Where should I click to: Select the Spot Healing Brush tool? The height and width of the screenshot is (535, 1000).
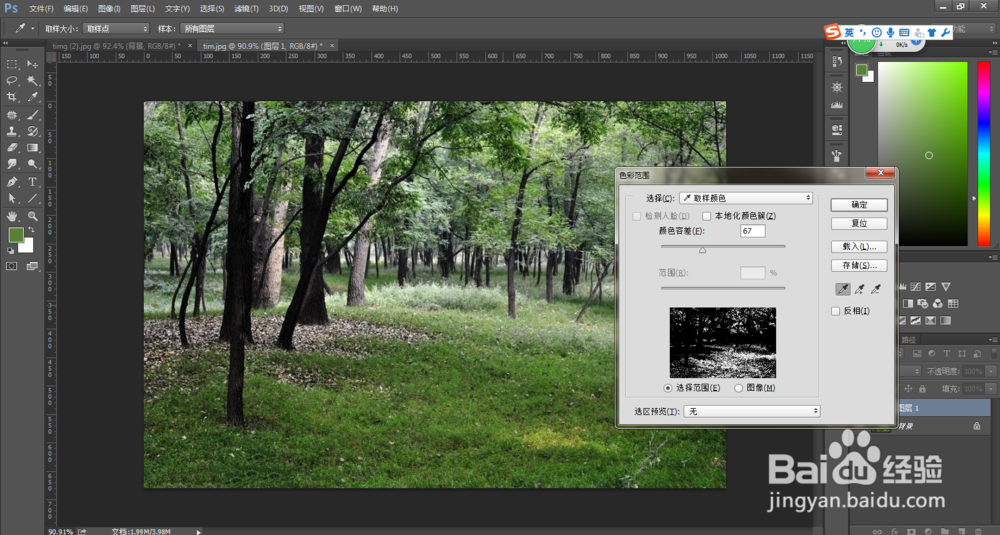(12, 115)
